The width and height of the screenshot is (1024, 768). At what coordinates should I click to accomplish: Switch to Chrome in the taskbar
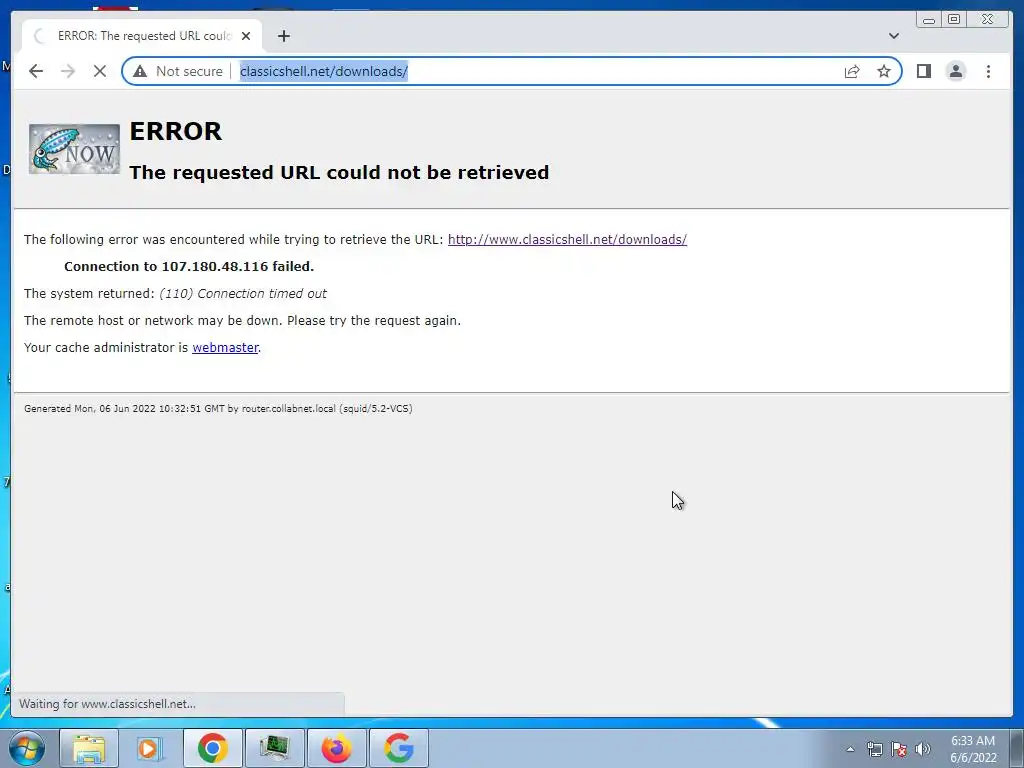pyautogui.click(x=212, y=748)
